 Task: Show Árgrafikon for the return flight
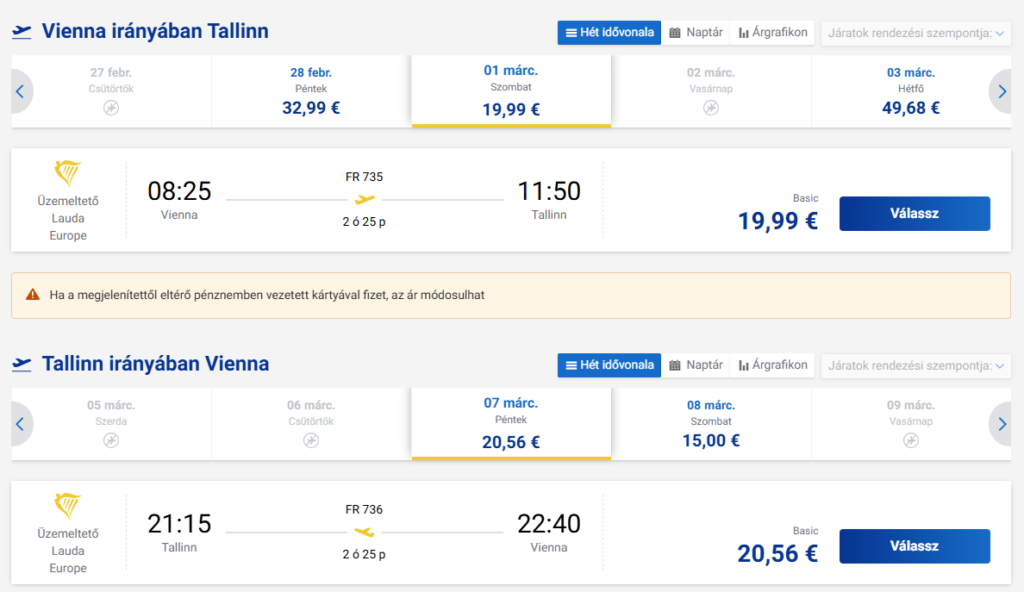[x=773, y=365]
